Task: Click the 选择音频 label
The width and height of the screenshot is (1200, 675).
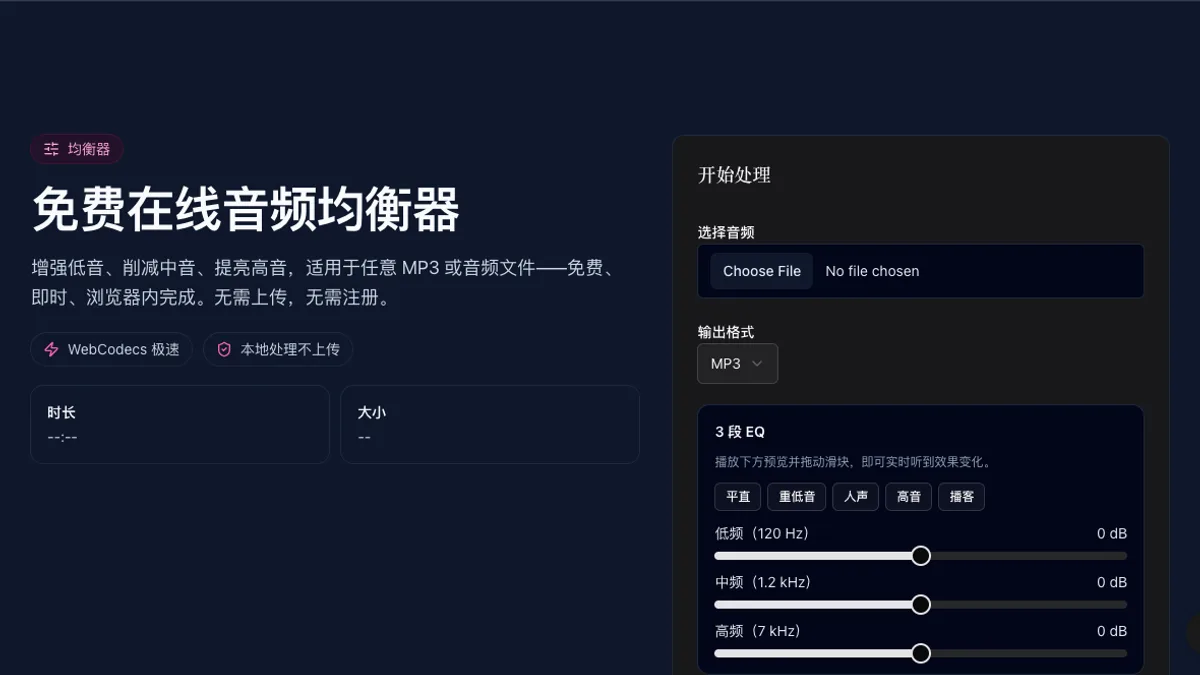Action: [726, 232]
